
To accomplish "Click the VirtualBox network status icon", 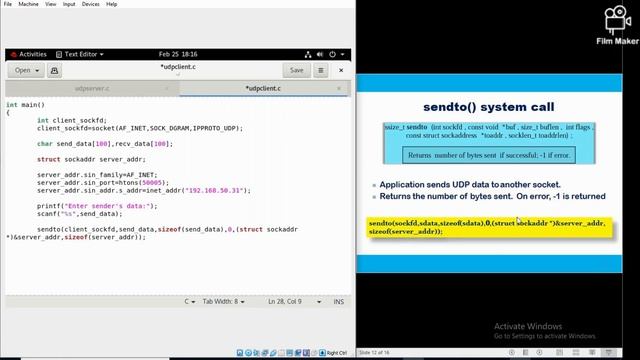I will coord(264,353).
